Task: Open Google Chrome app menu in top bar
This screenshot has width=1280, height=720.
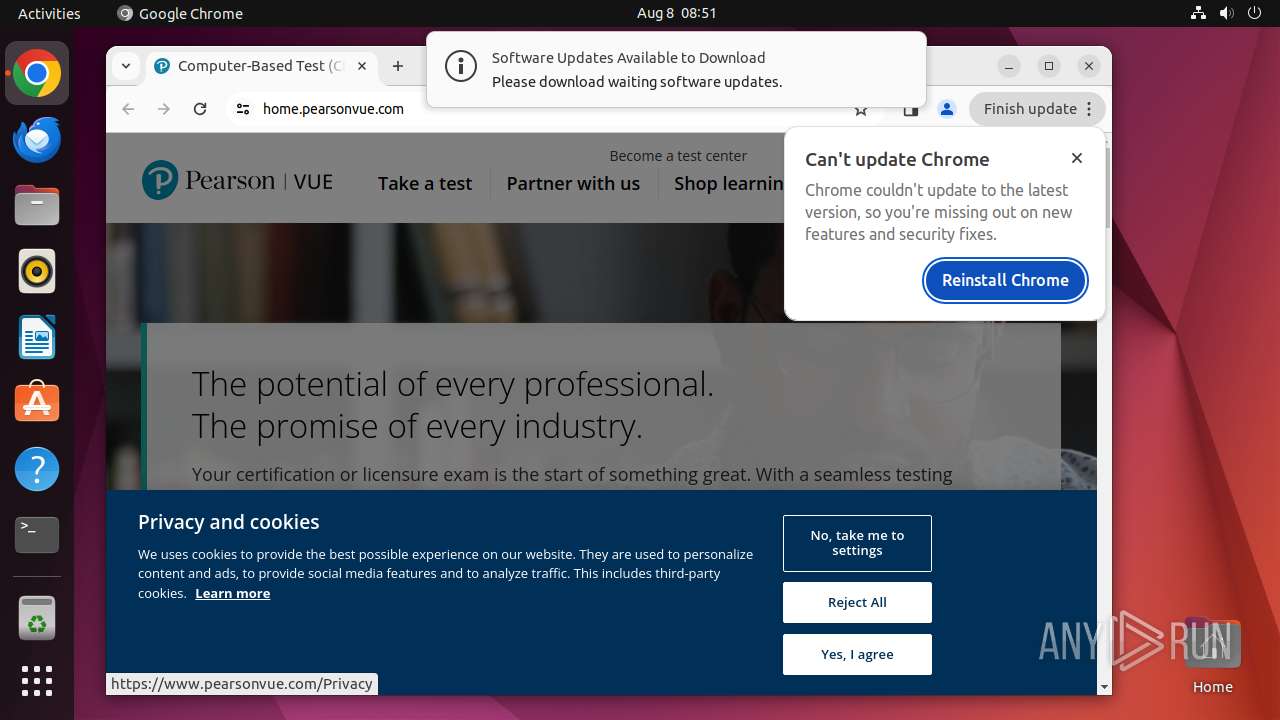Action: 180,13
